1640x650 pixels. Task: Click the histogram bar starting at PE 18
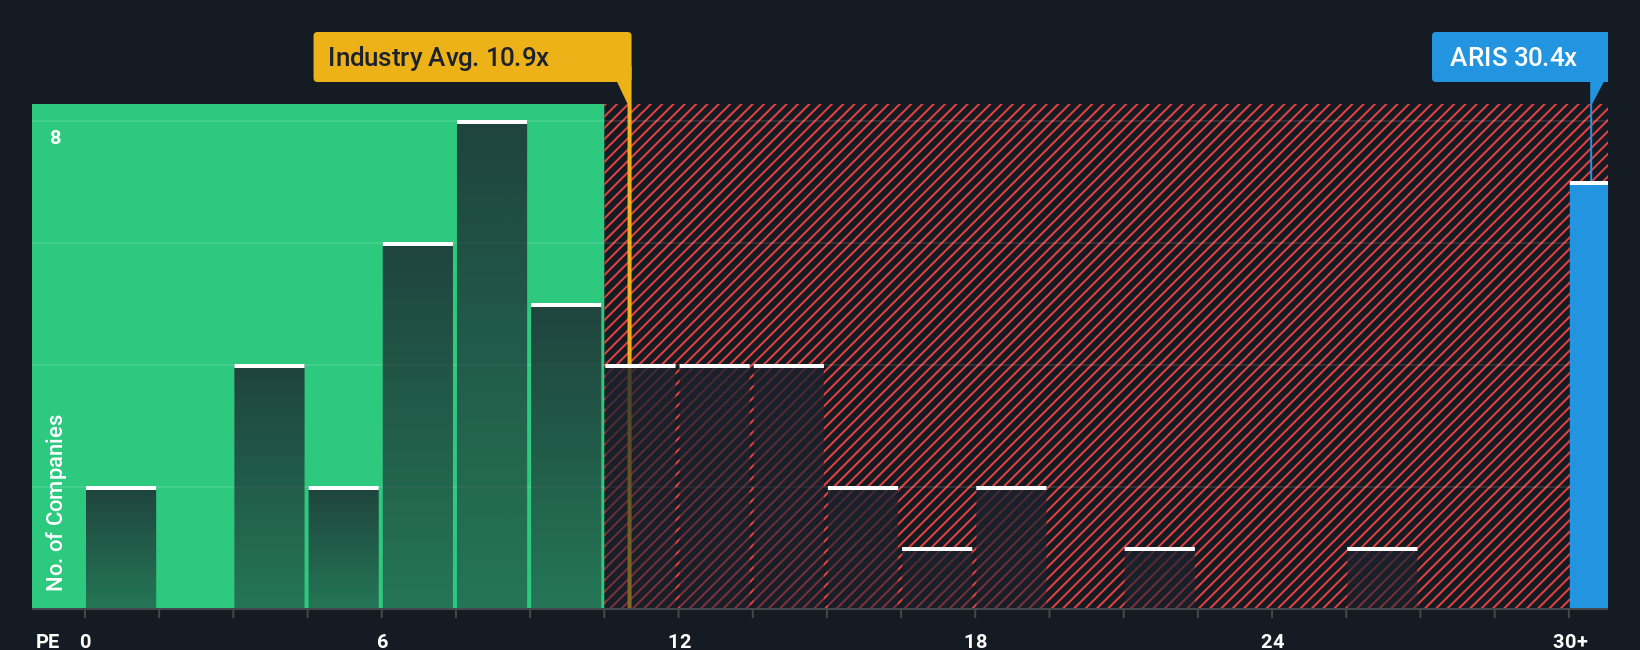[x=1011, y=547]
